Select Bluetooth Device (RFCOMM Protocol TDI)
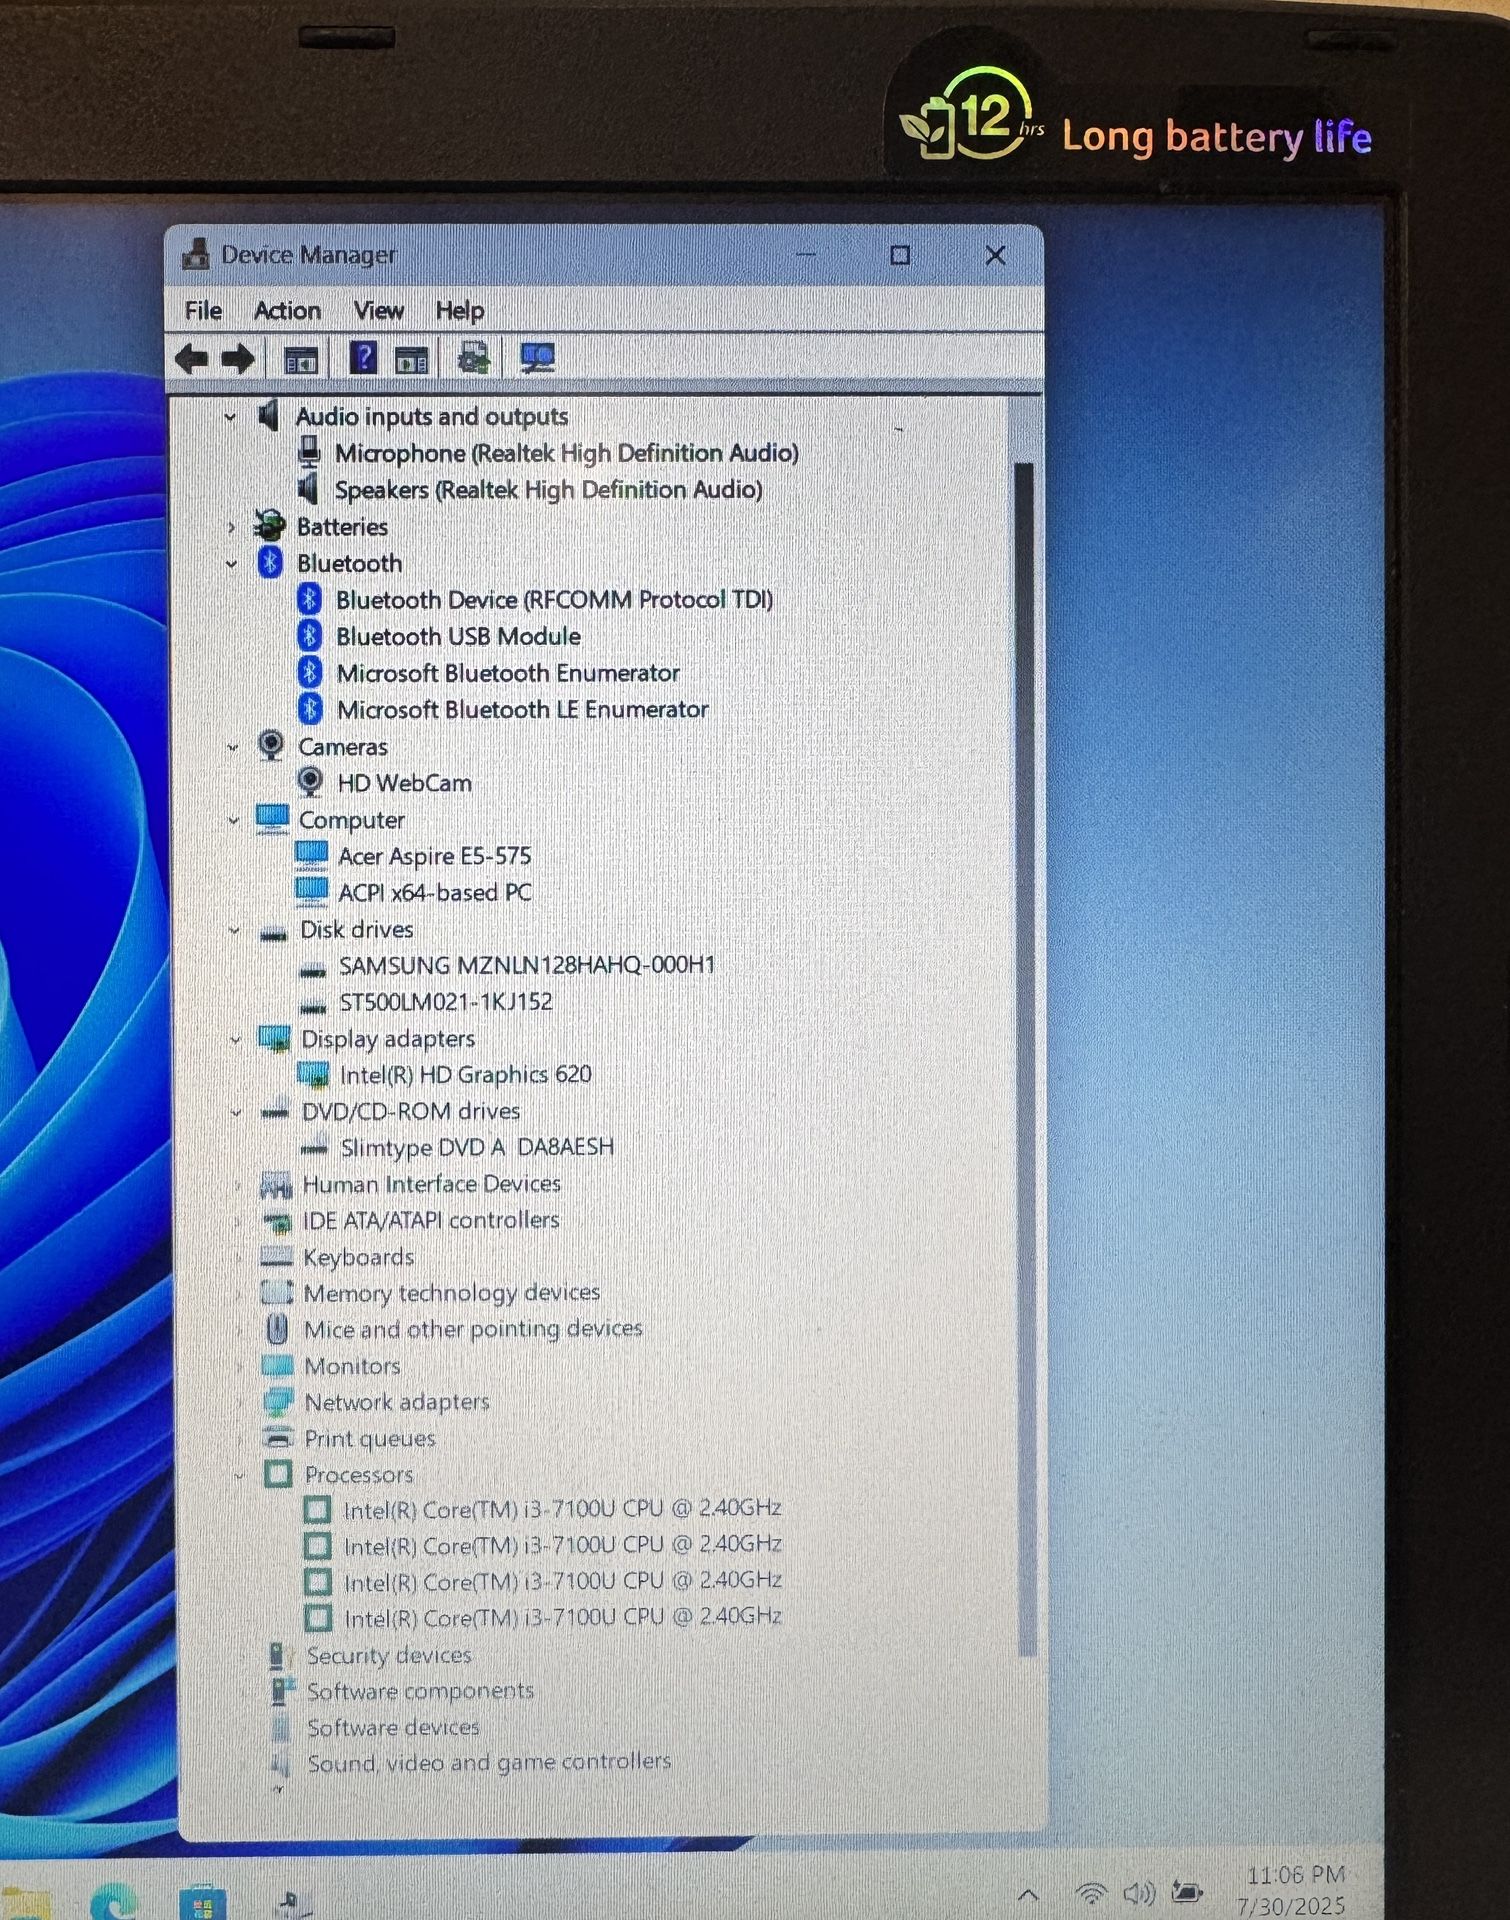1510x1920 pixels. click(x=554, y=600)
